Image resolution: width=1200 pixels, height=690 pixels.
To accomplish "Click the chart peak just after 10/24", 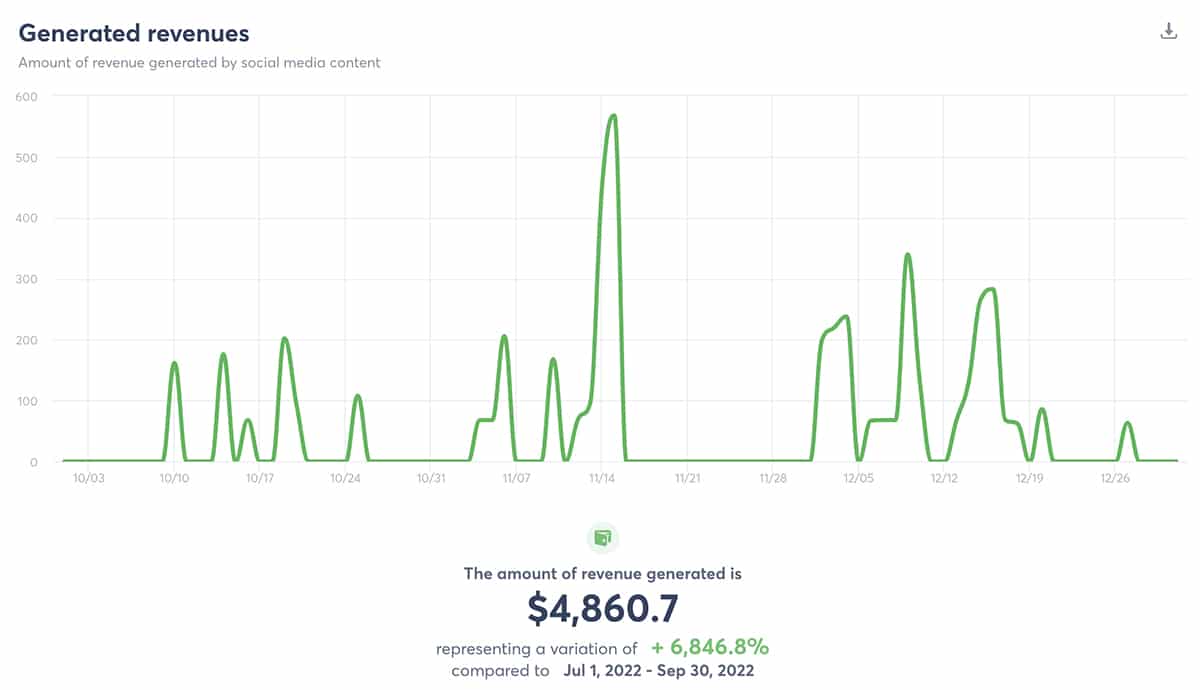I will [357, 396].
